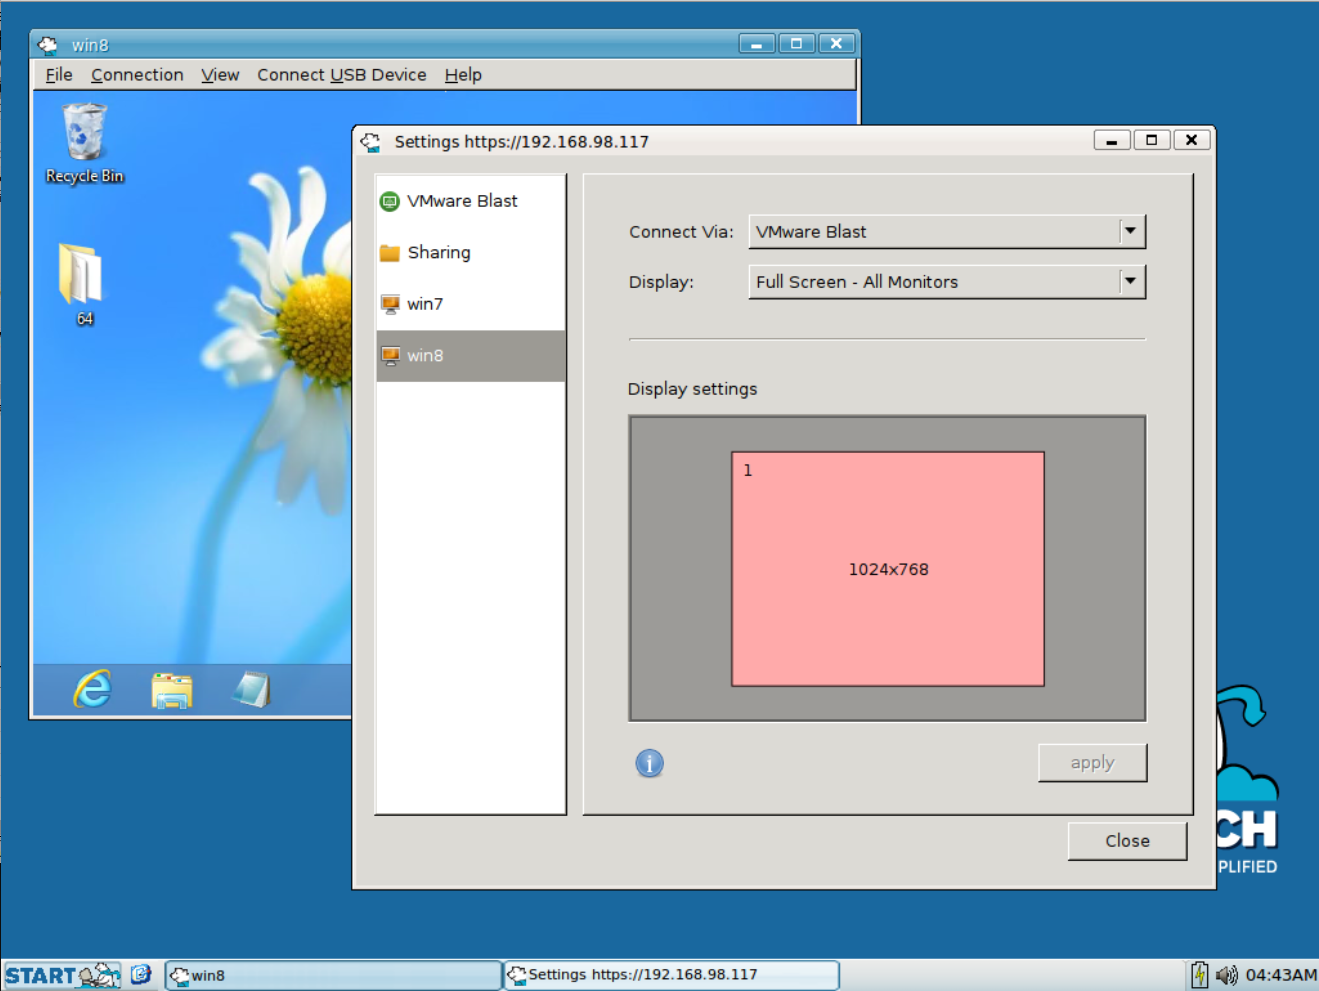Open File Explorer inside the win8 desktop
This screenshot has width=1319, height=991.
171,689
